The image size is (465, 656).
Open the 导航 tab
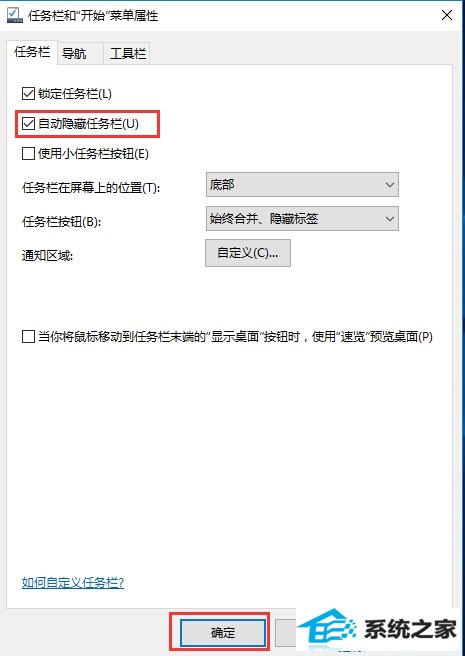[74, 54]
